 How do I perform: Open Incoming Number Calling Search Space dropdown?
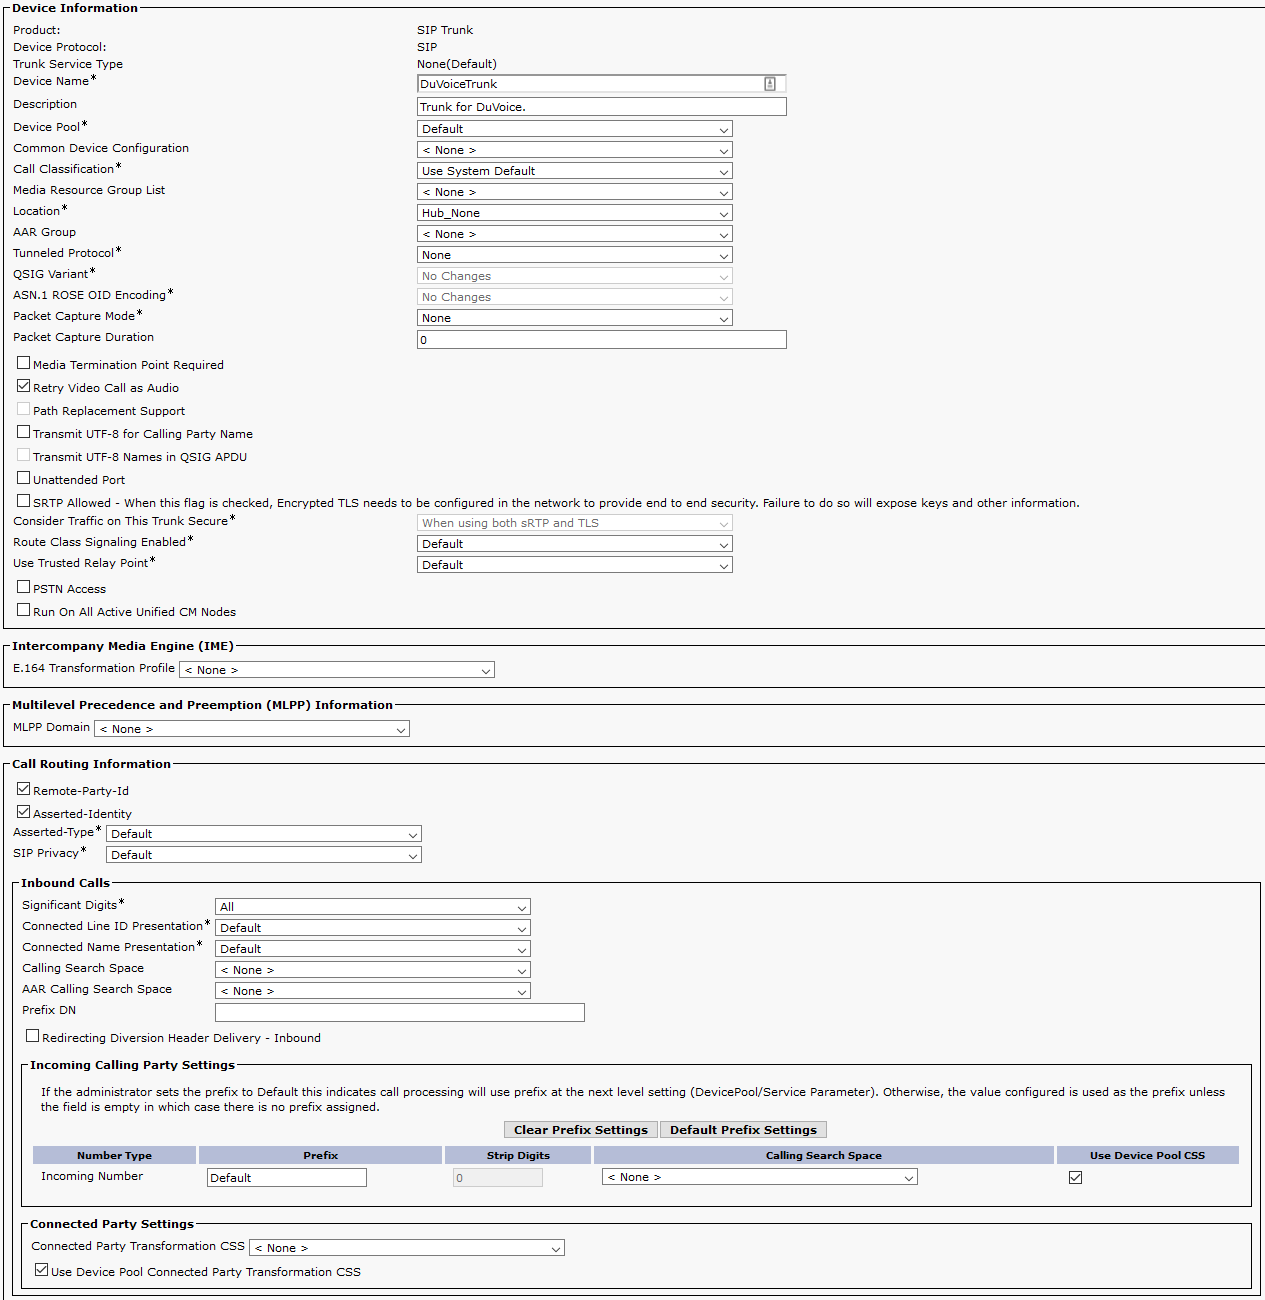760,1177
